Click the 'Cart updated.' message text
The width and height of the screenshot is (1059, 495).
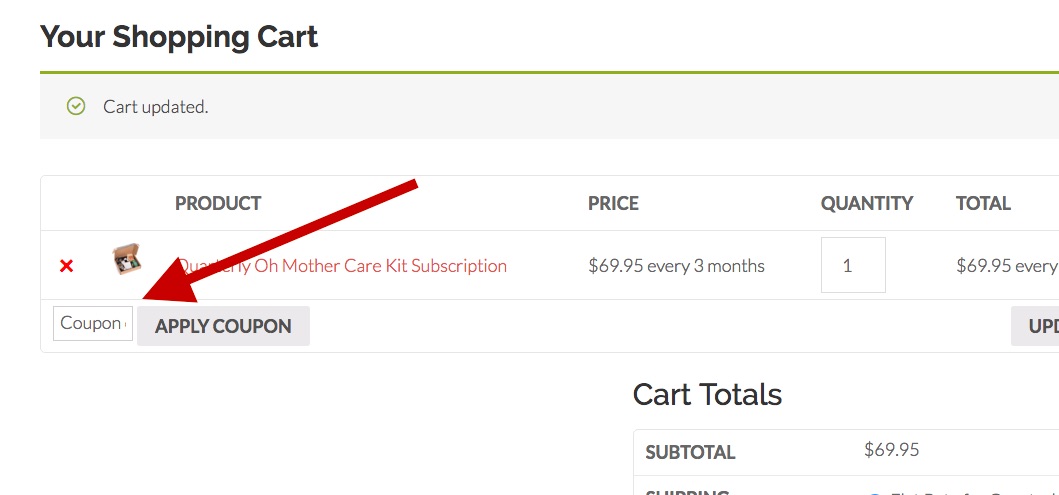[x=156, y=107]
